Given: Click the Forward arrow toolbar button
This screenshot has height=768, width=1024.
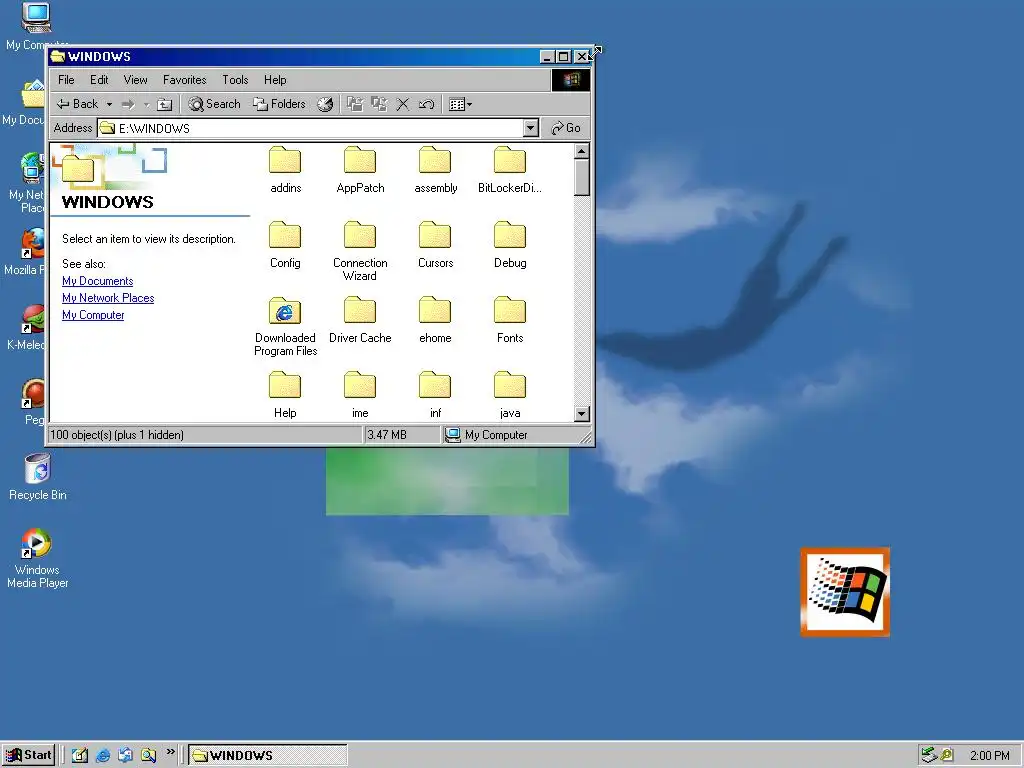Looking at the screenshot, I should coord(128,104).
